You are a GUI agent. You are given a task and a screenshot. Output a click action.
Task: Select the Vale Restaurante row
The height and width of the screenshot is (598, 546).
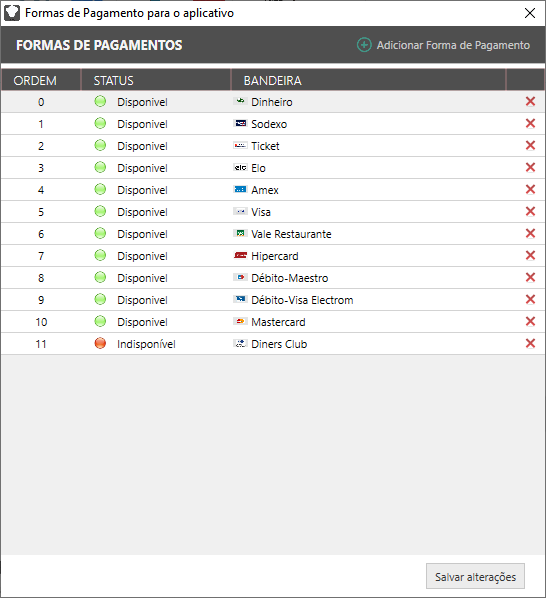[x=273, y=234]
